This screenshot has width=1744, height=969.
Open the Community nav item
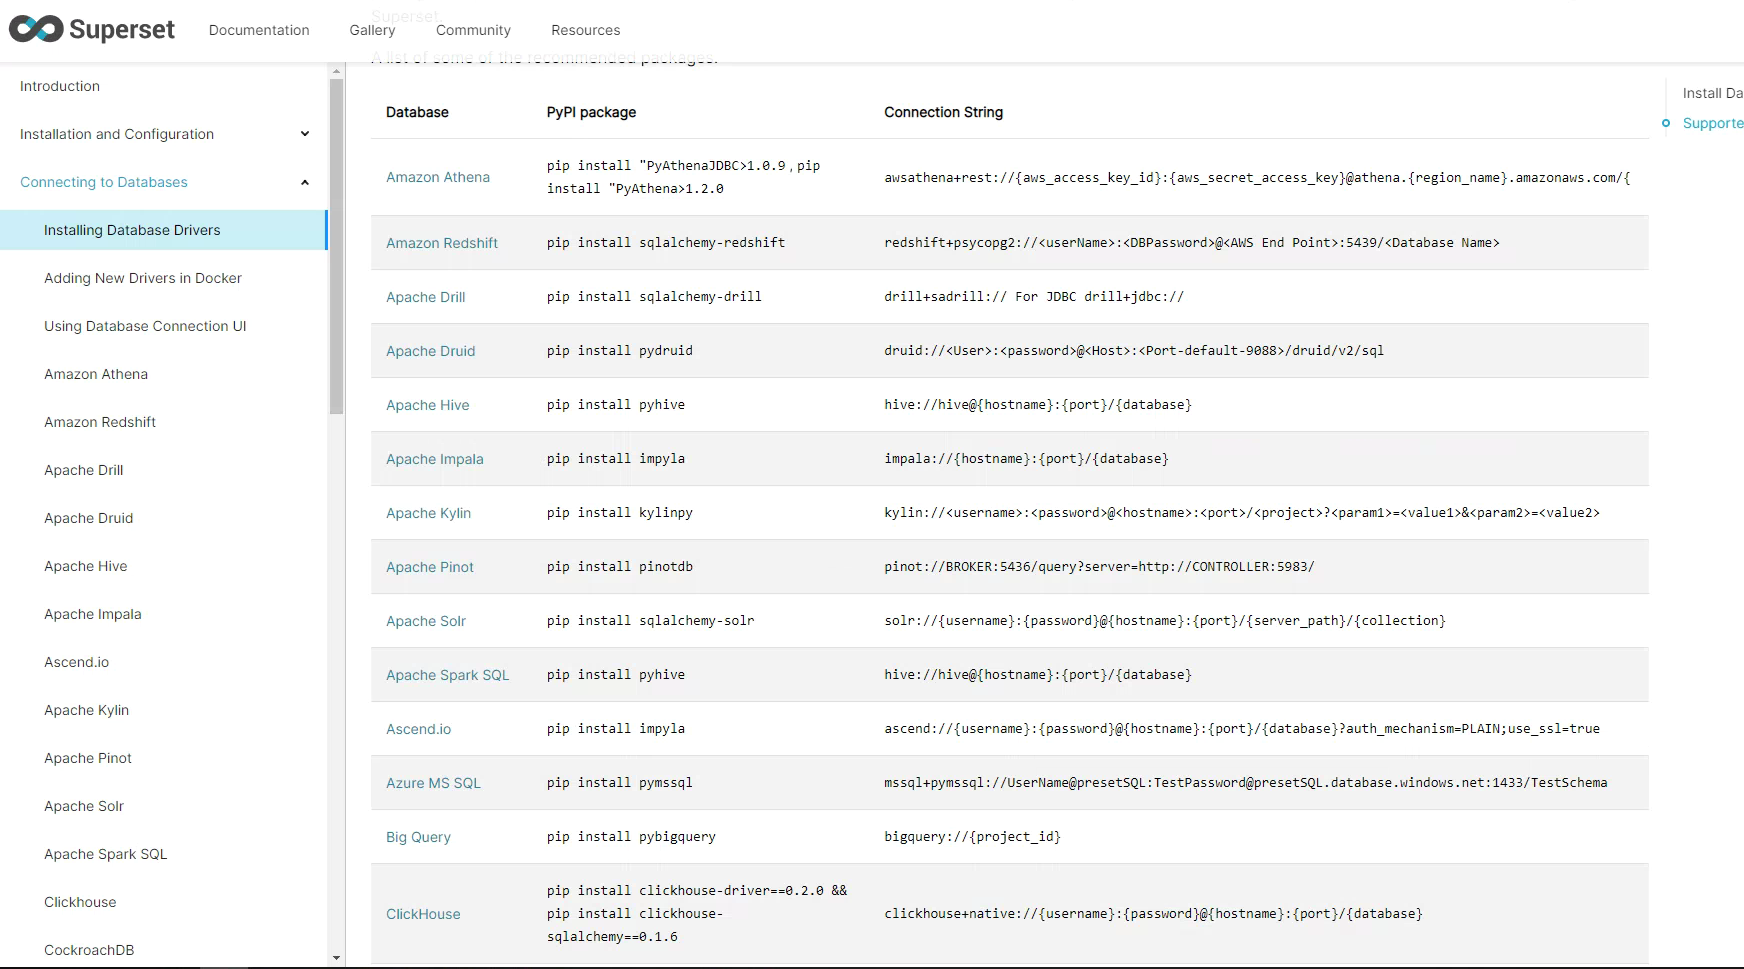pyautogui.click(x=473, y=30)
